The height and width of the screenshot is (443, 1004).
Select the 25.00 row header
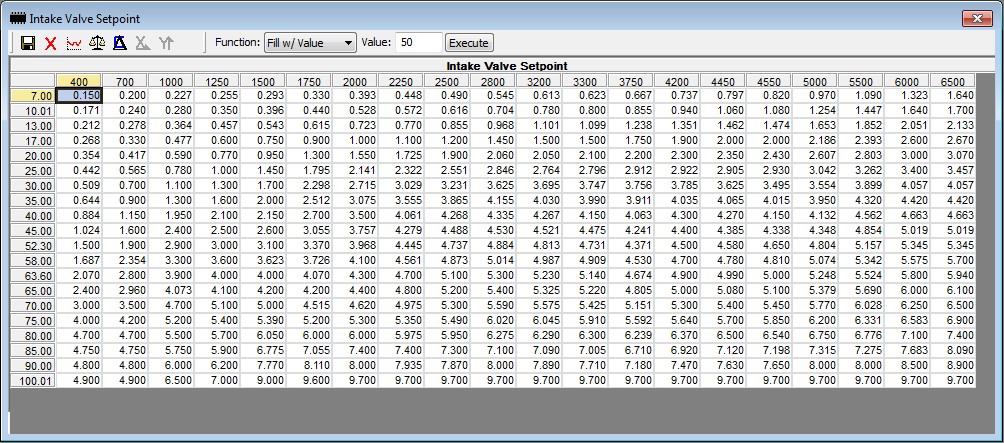coord(33,171)
